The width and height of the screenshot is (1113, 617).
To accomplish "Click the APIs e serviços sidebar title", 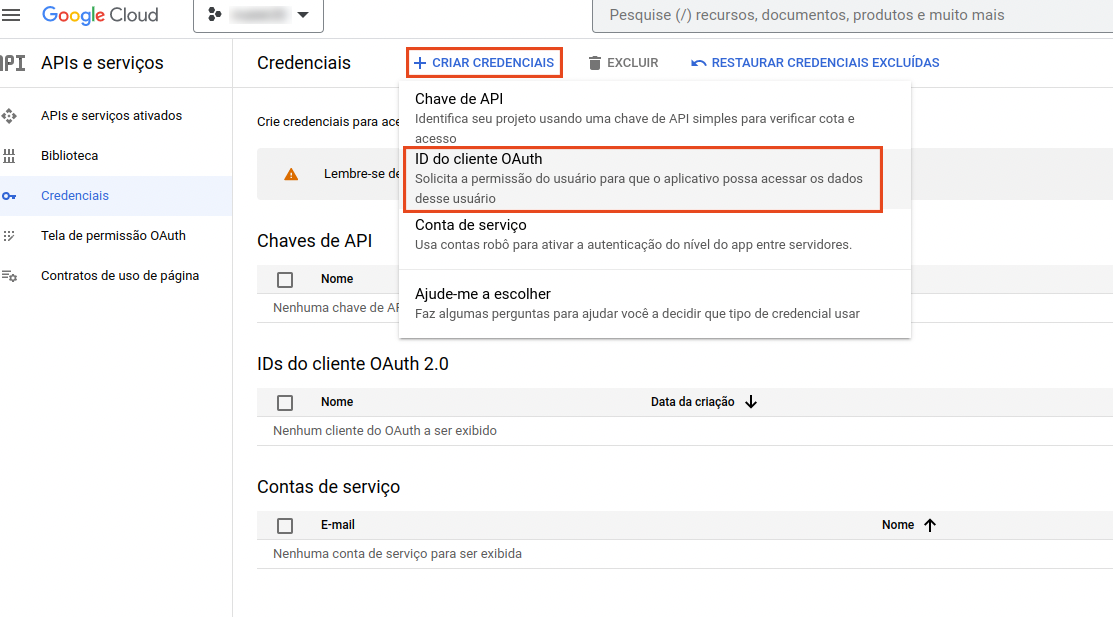I will tap(102, 62).
